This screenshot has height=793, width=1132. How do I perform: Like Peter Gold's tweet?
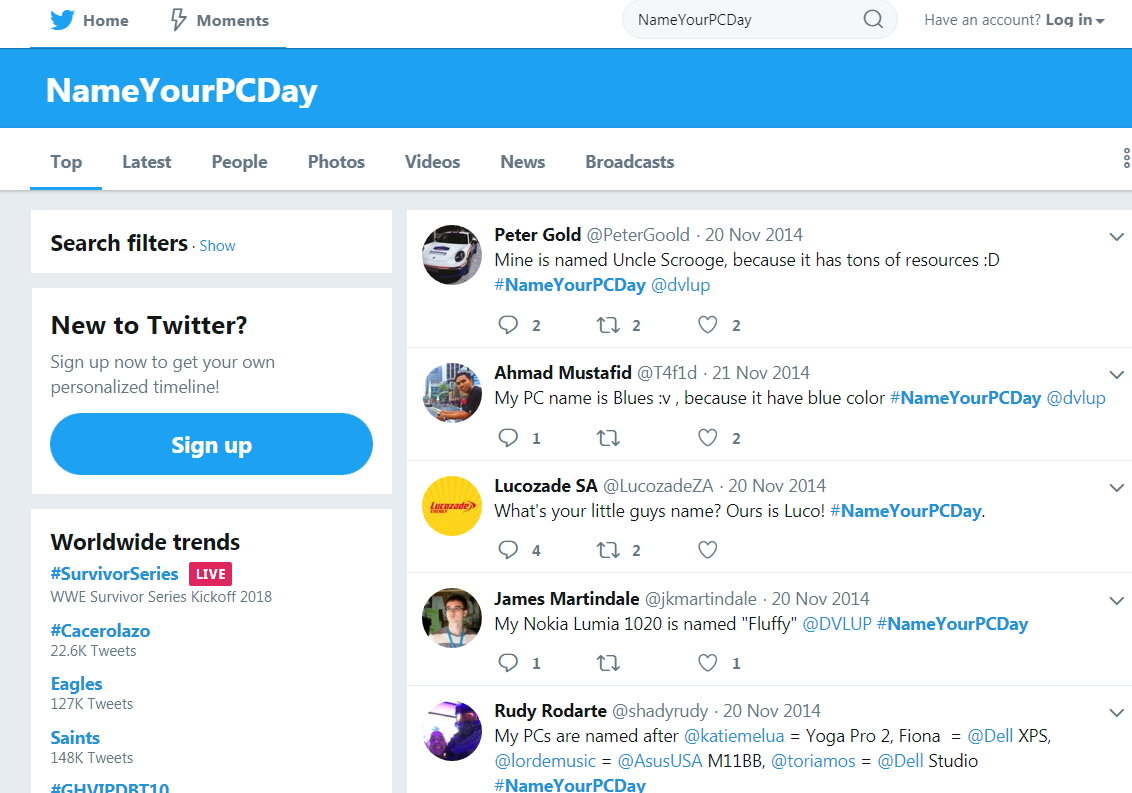[708, 325]
